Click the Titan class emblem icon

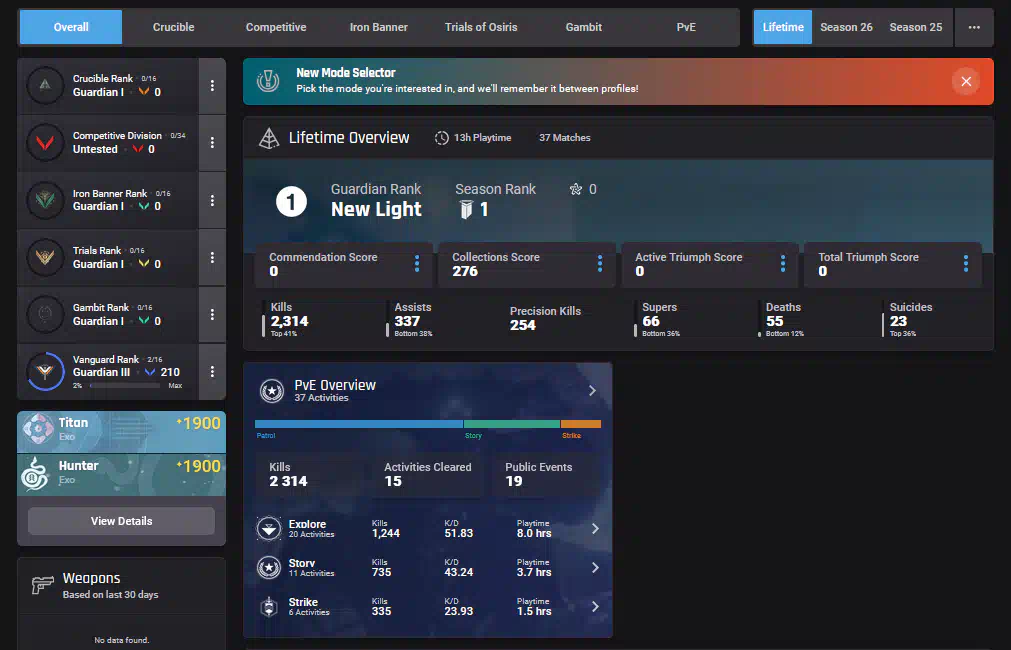pyautogui.click(x=37, y=429)
